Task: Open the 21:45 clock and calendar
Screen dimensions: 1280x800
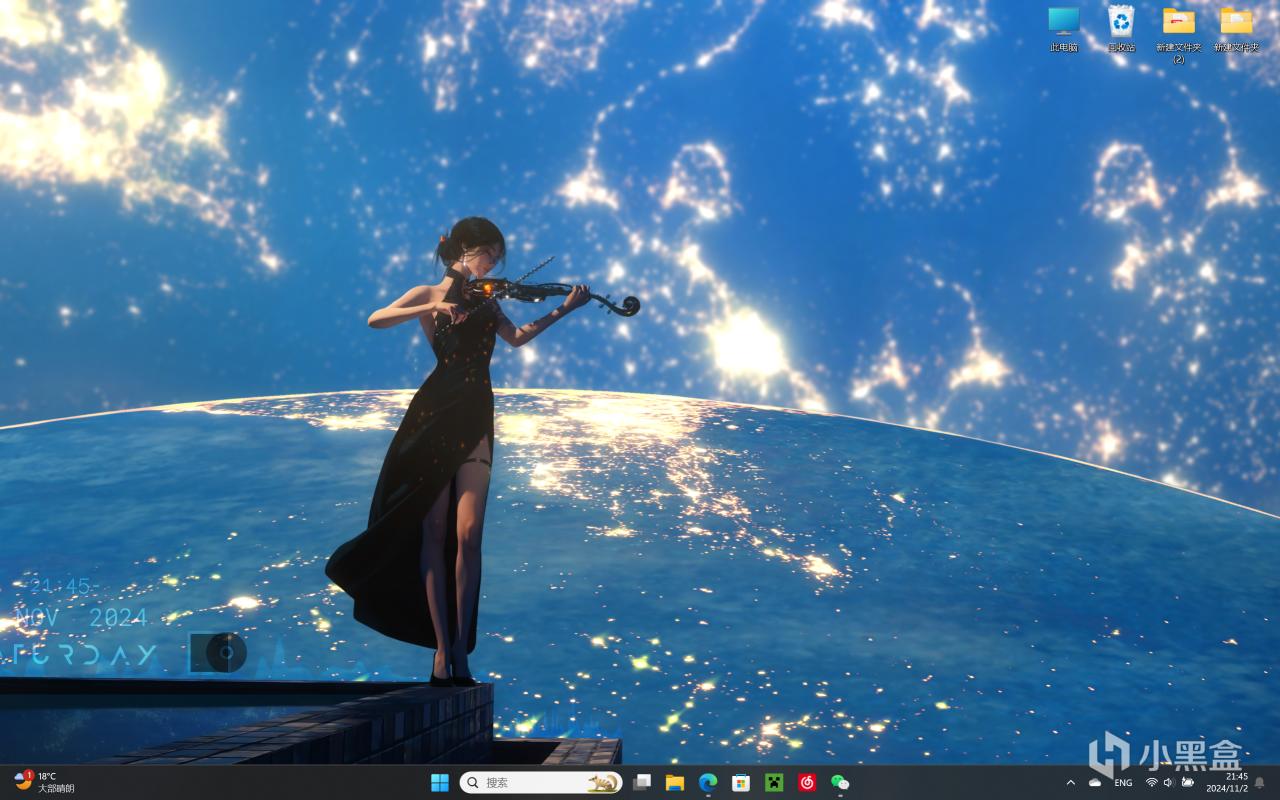Action: point(1227,782)
